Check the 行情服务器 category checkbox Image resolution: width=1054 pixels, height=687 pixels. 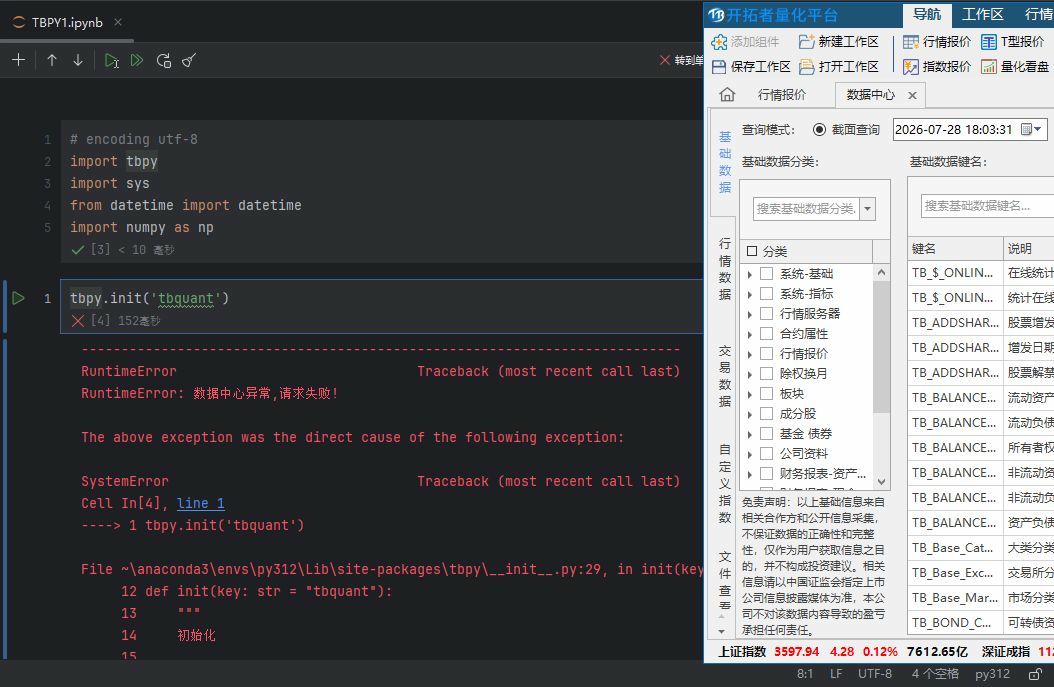tap(766, 313)
